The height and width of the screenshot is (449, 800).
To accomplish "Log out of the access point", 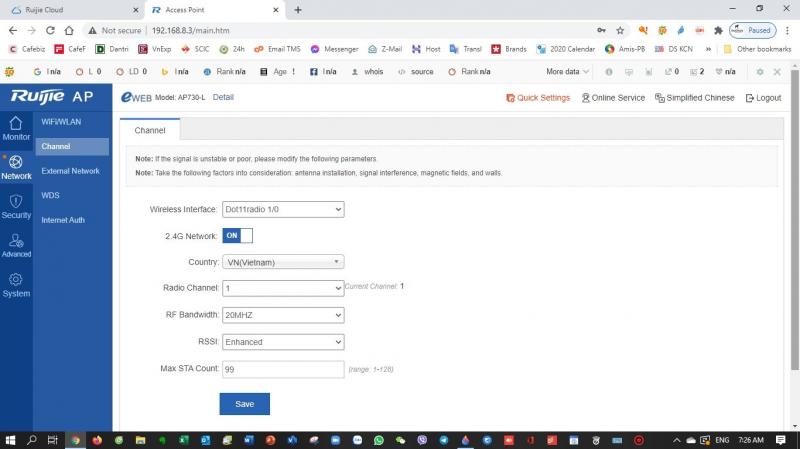I will (x=763, y=98).
